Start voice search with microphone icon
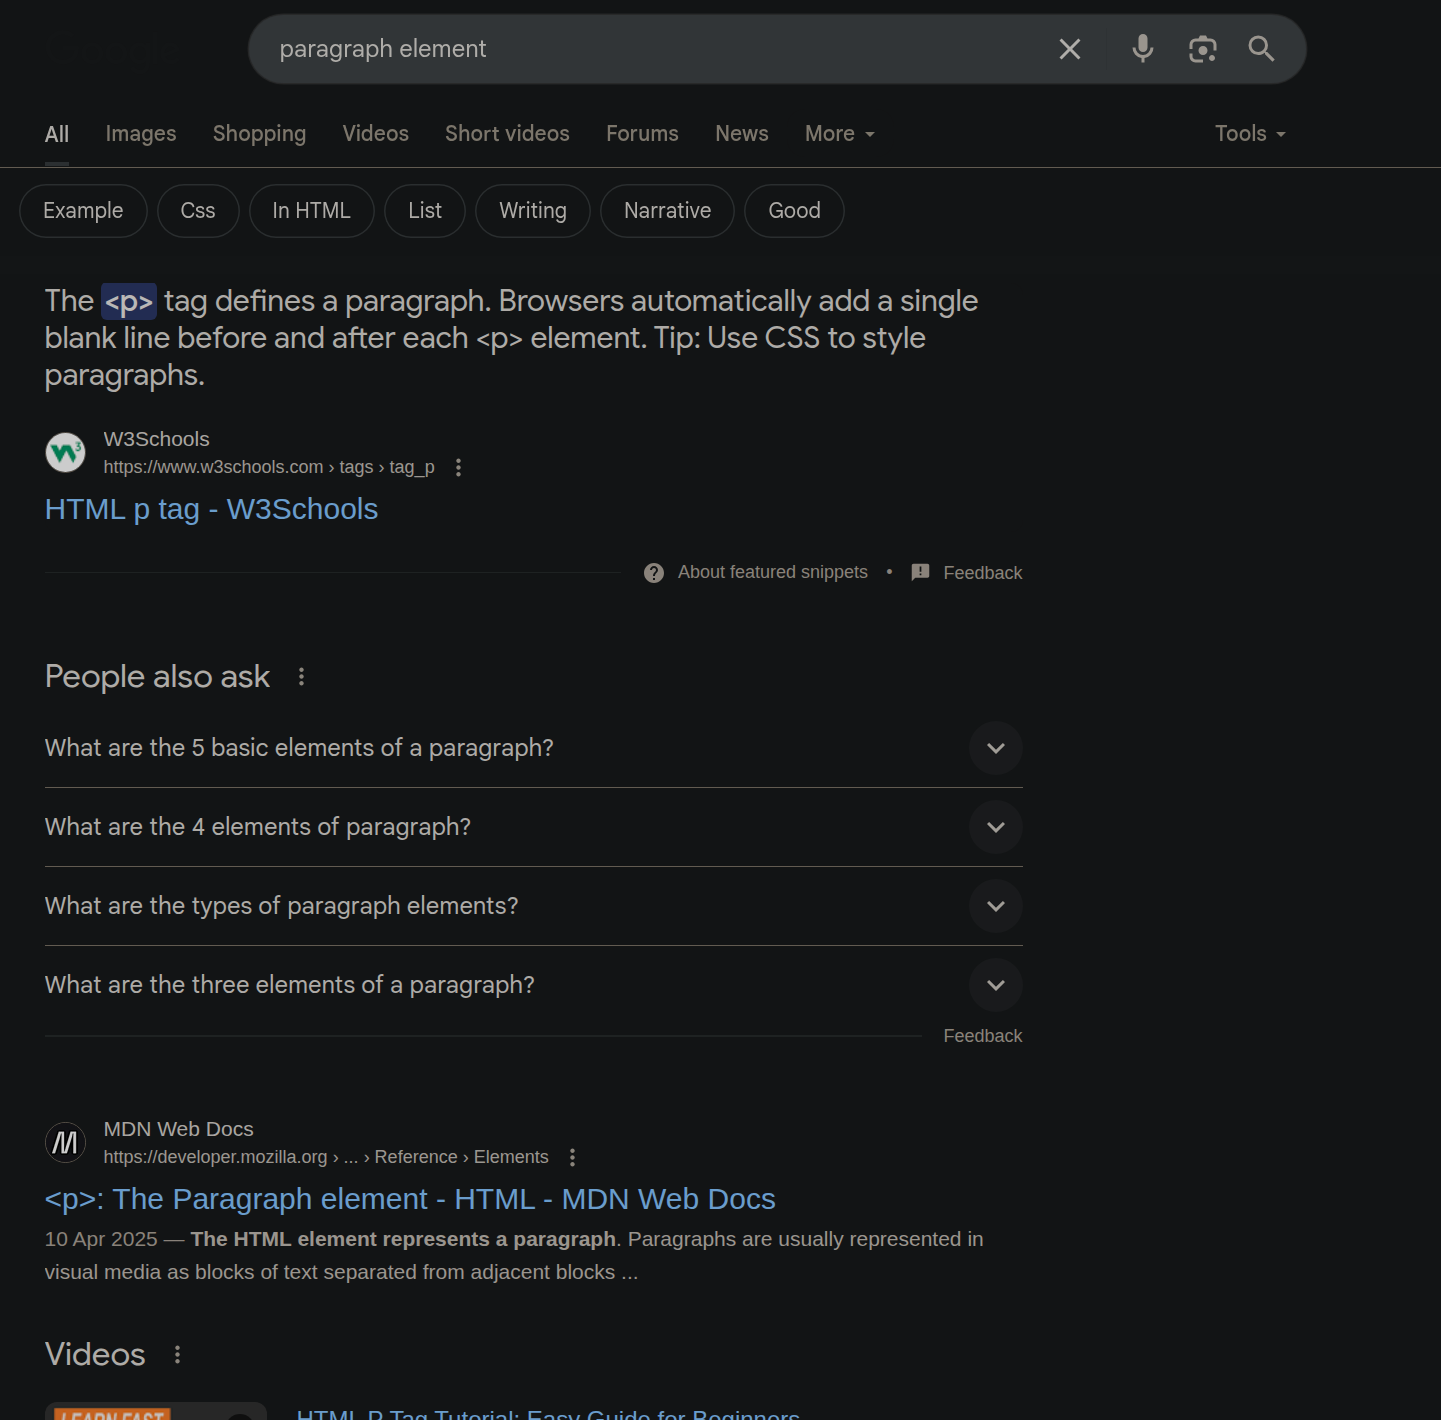Image resolution: width=1441 pixels, height=1420 pixels. point(1142,48)
